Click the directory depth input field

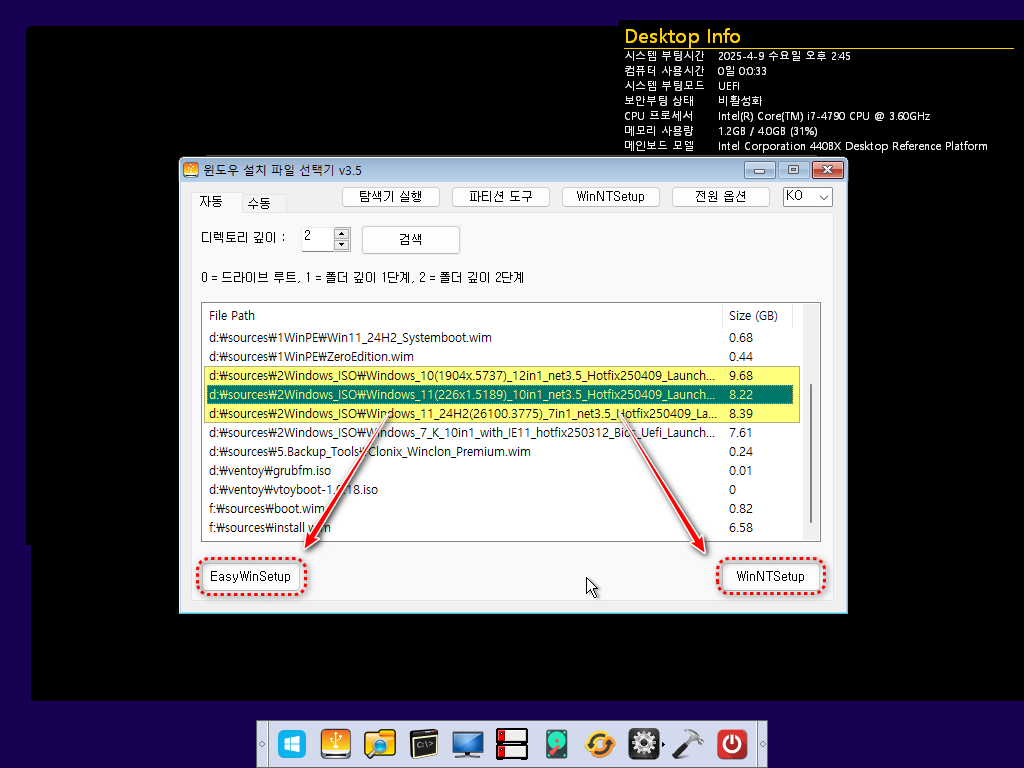[x=317, y=239]
